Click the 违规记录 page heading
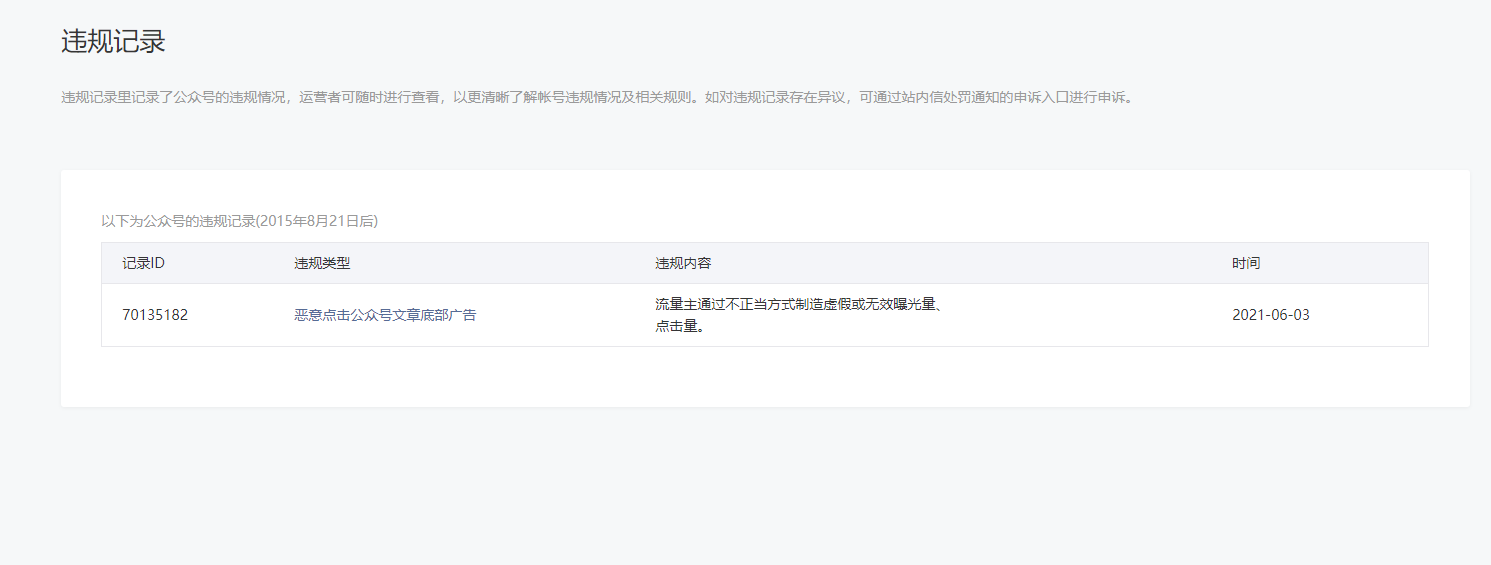The width and height of the screenshot is (1491, 565). pos(113,41)
